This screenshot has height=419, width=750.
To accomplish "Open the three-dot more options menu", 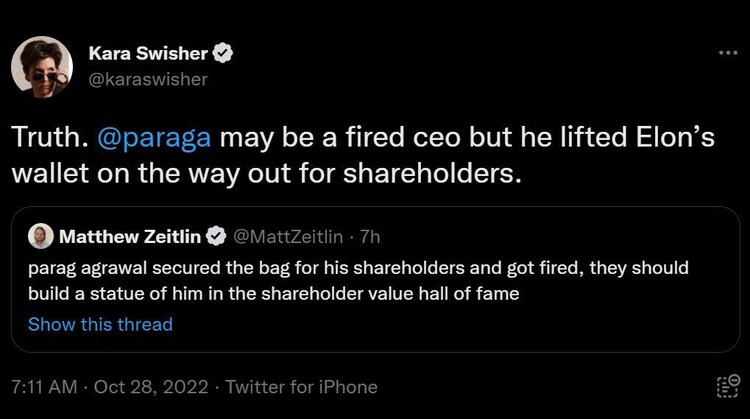I will coord(727,52).
